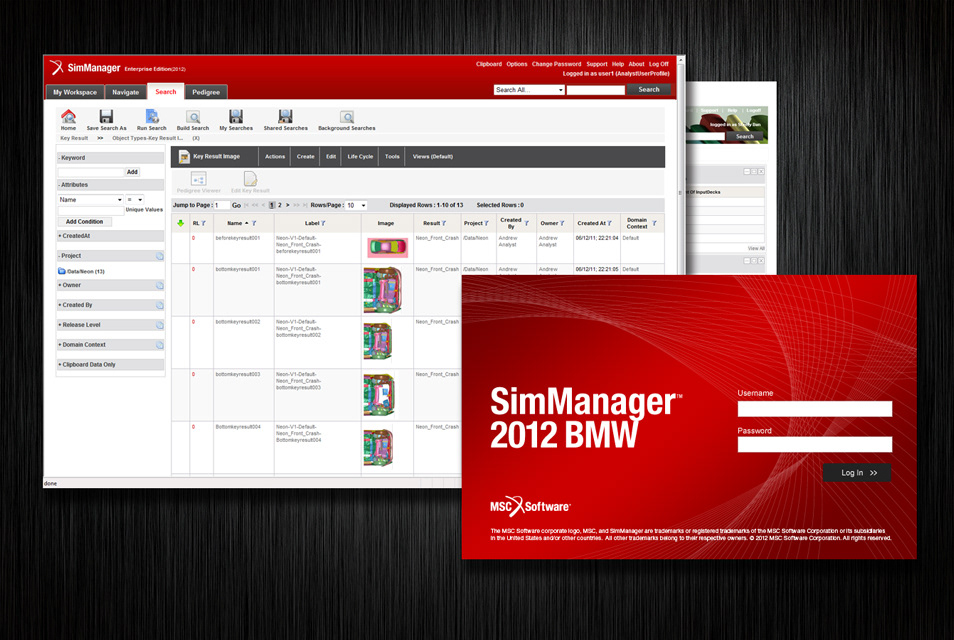Click the Log Off link

(x=658, y=64)
